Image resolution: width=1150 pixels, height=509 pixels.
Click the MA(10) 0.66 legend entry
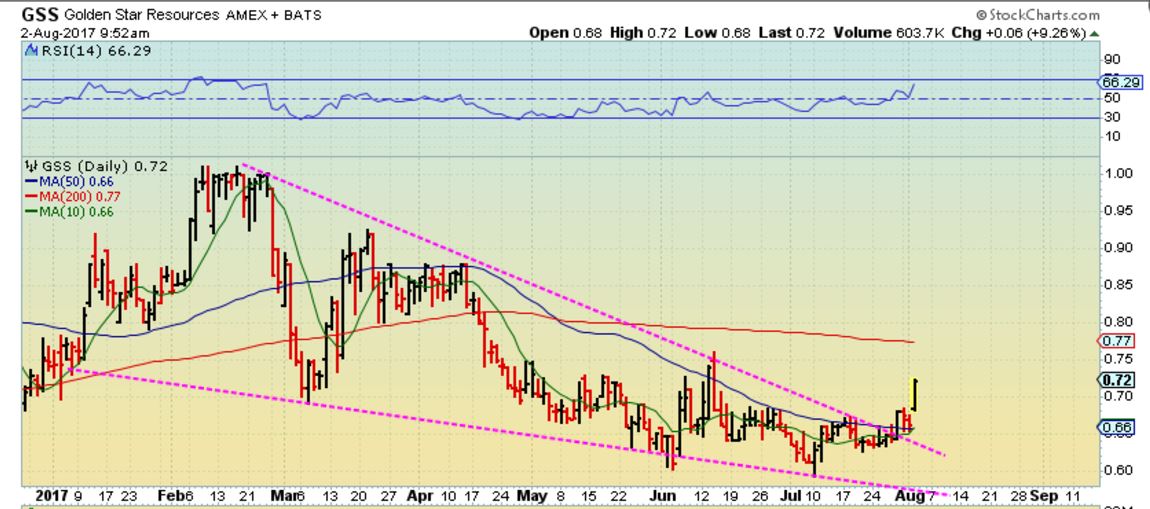click(x=70, y=212)
